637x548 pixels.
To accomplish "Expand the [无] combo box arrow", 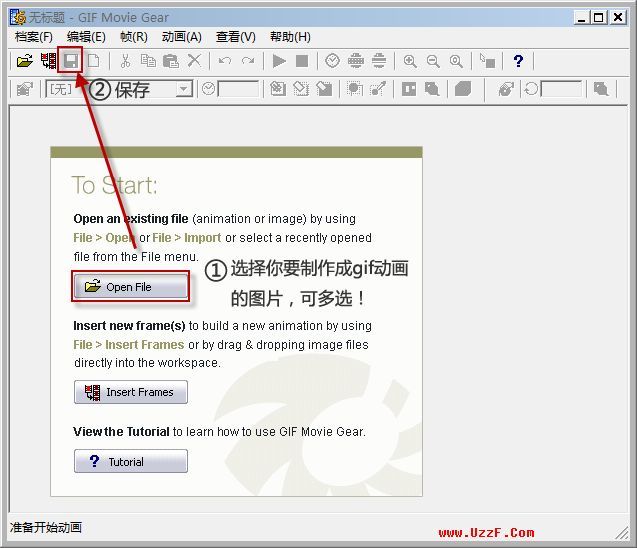I will coord(184,89).
